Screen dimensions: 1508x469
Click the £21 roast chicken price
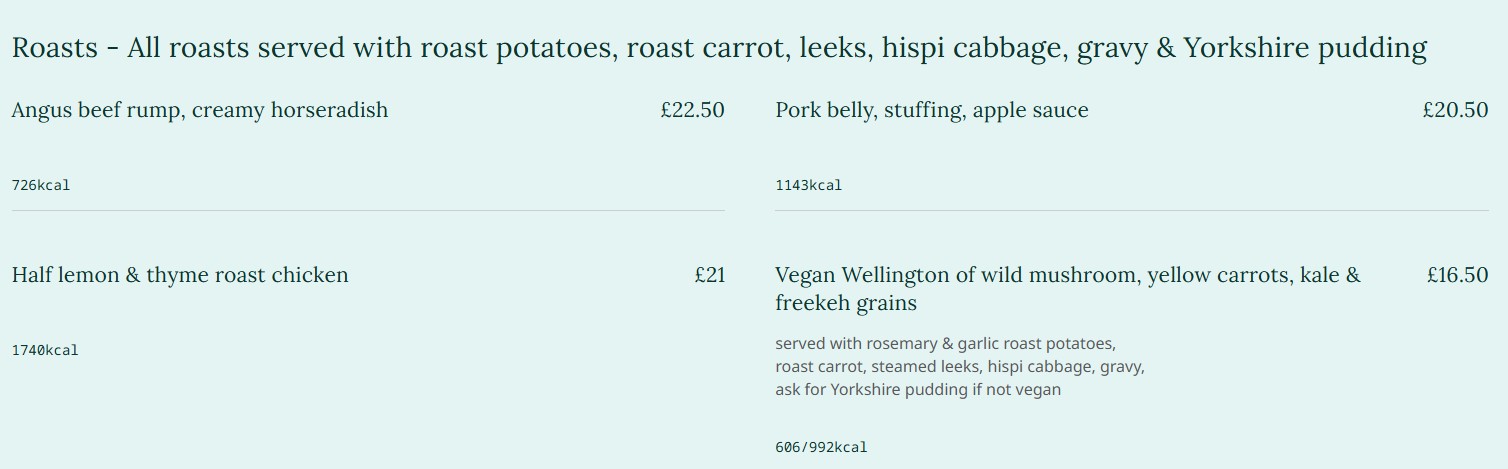point(710,275)
